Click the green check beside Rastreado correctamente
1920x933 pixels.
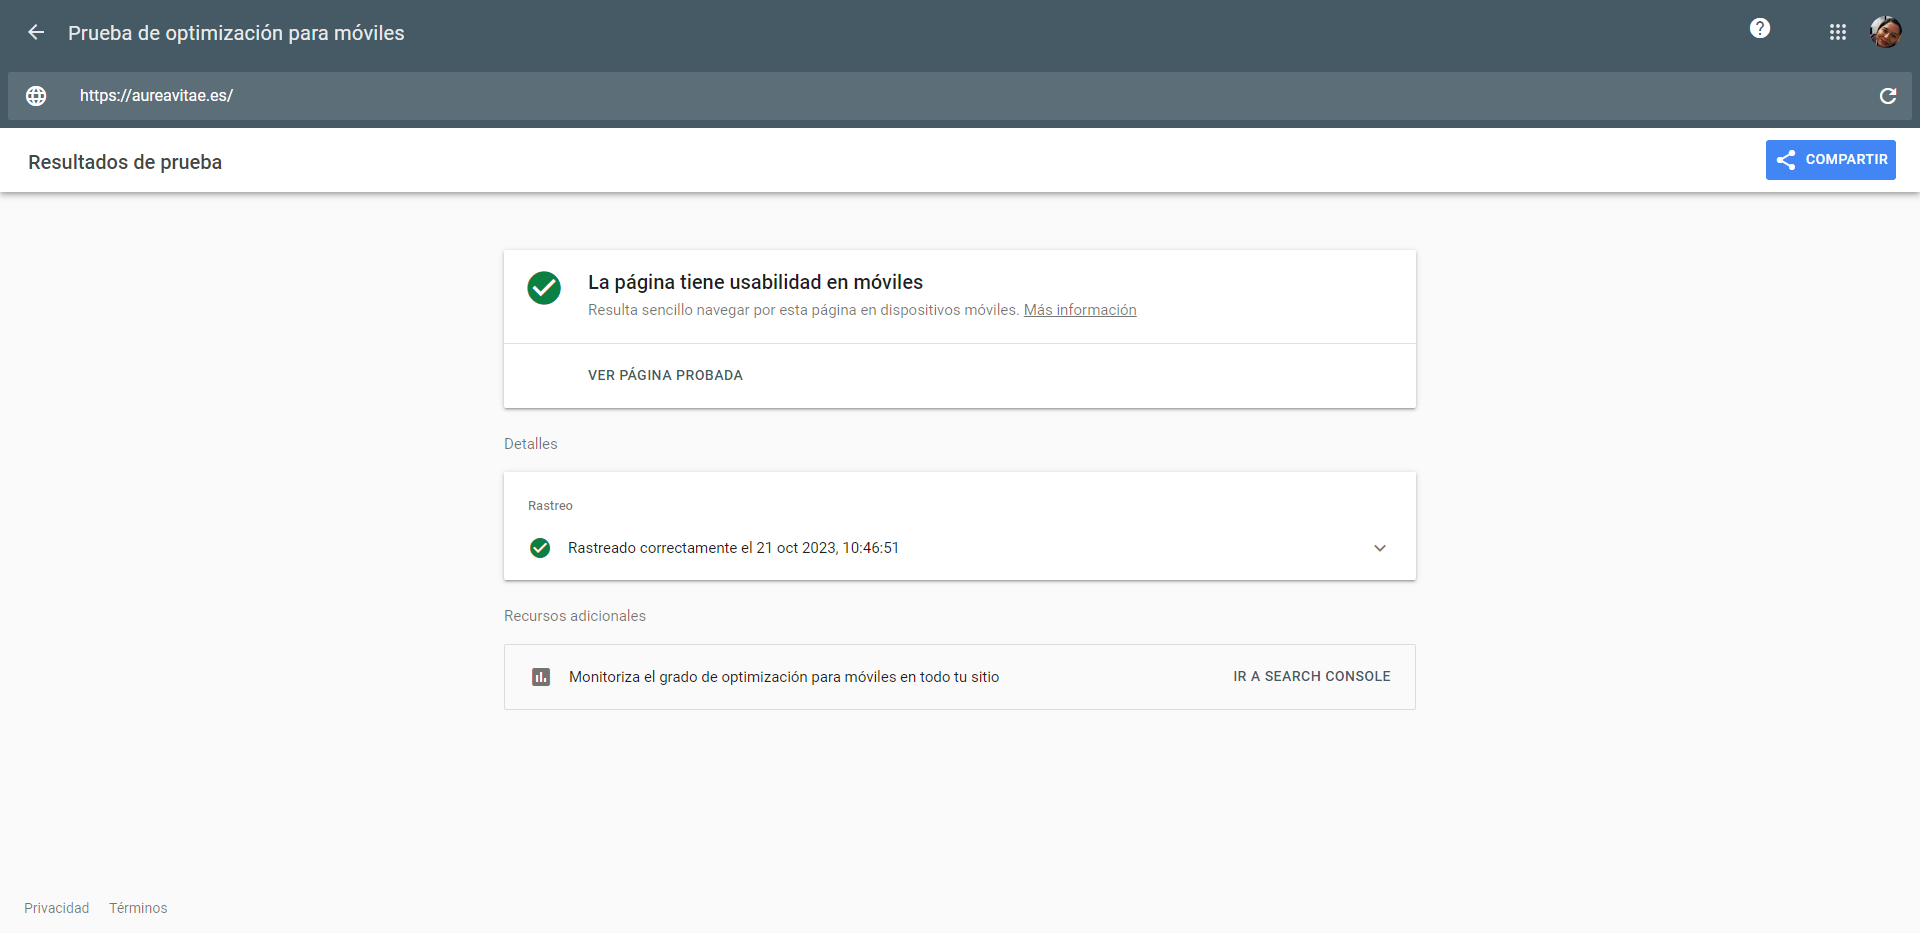(x=540, y=548)
